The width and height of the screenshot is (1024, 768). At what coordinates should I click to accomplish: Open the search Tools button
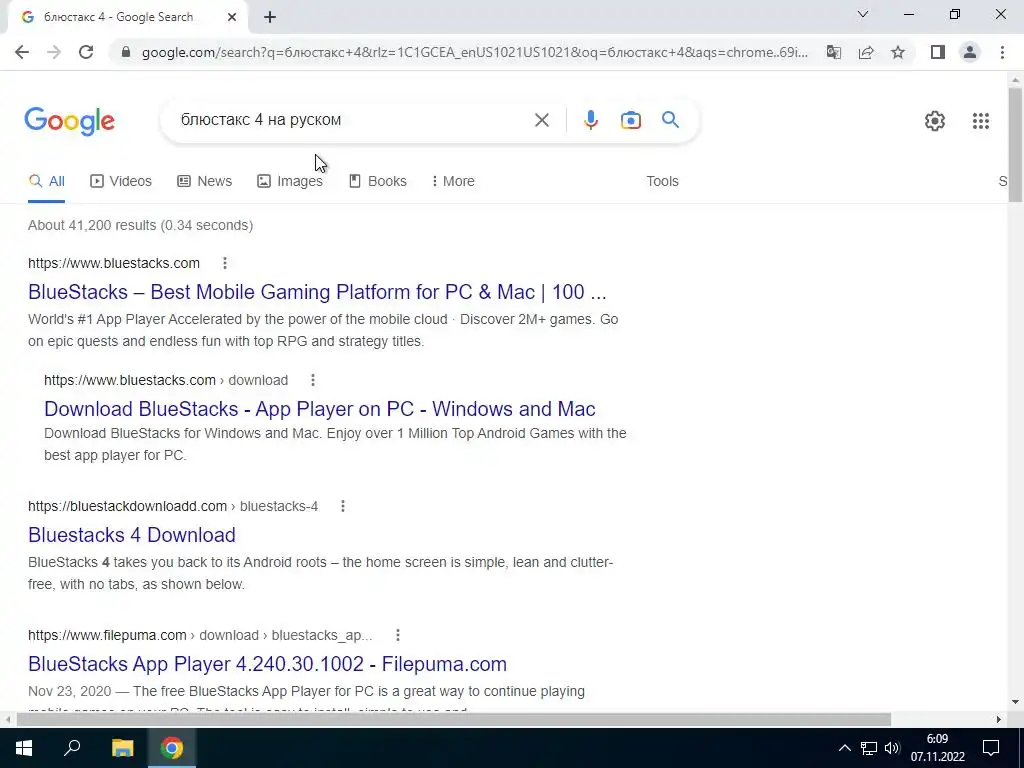(x=662, y=181)
